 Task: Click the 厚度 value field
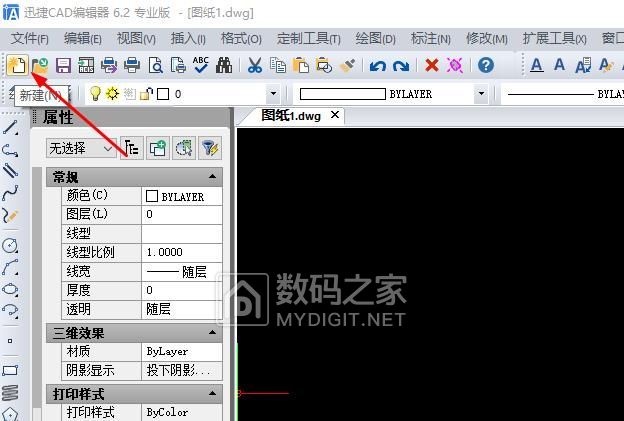pyautogui.click(x=181, y=290)
